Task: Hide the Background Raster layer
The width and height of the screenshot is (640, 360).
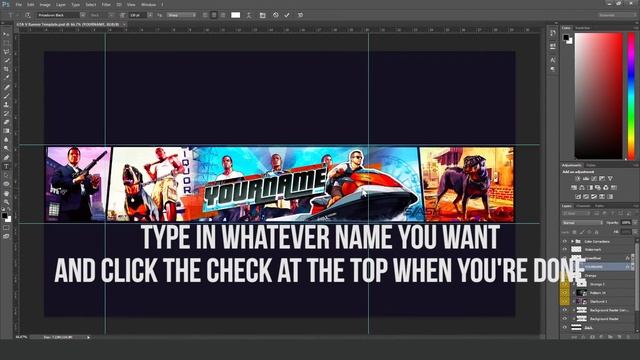Action: pos(565,319)
